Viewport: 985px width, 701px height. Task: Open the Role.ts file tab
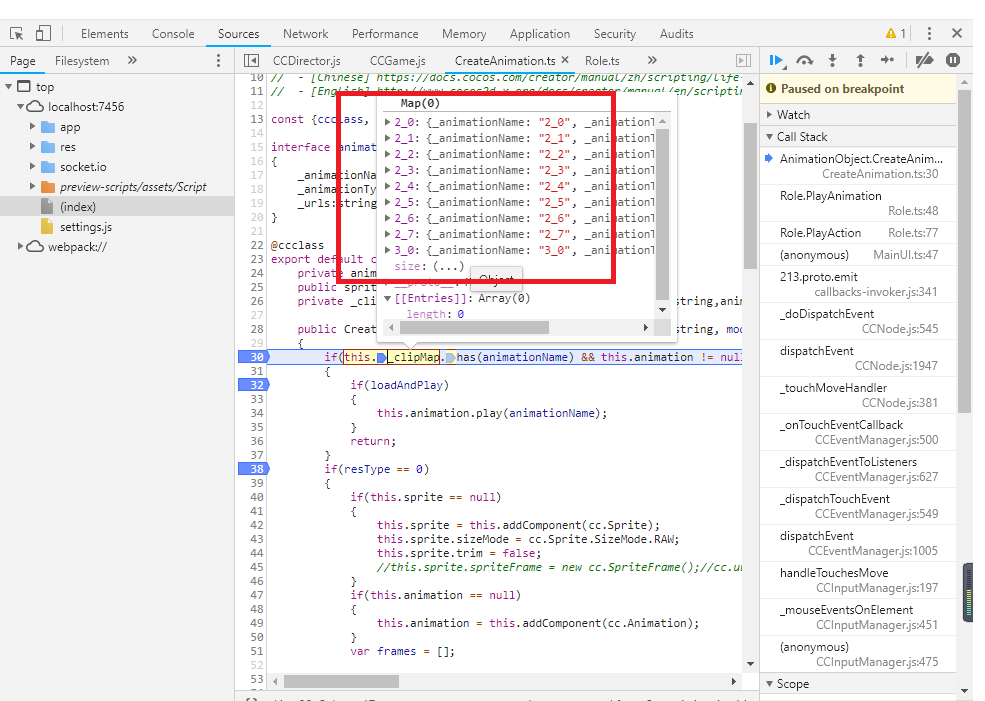coord(602,60)
